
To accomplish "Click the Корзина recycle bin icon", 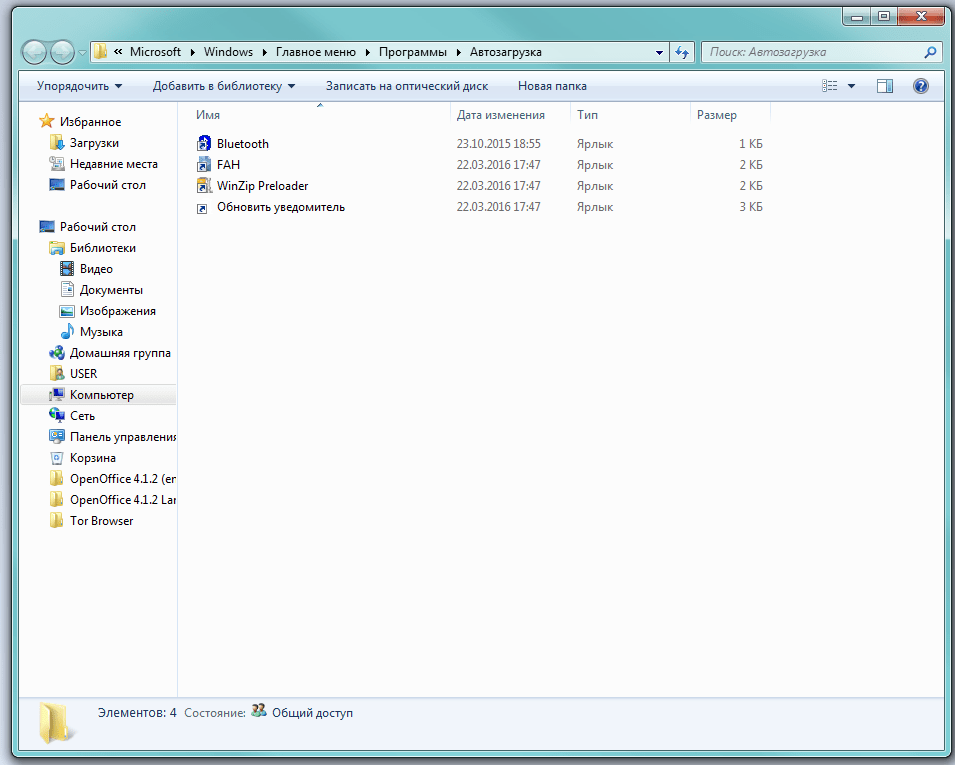I will (57, 458).
